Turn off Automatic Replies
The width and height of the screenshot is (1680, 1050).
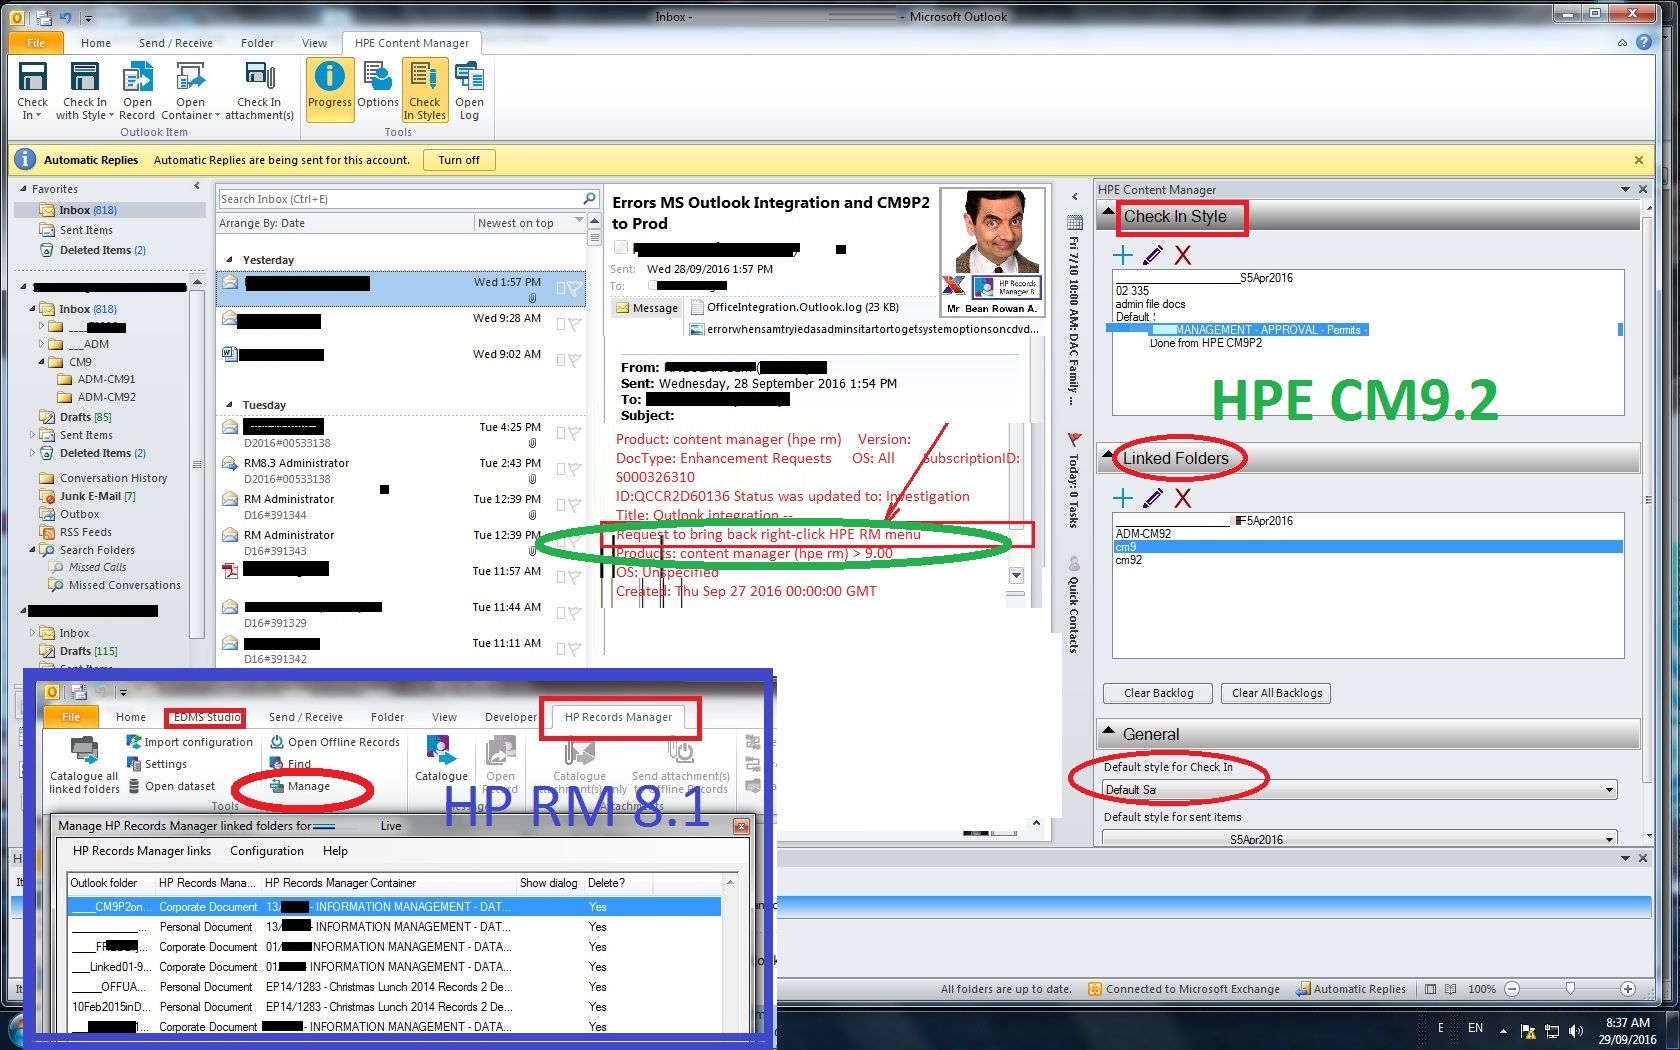click(x=459, y=160)
